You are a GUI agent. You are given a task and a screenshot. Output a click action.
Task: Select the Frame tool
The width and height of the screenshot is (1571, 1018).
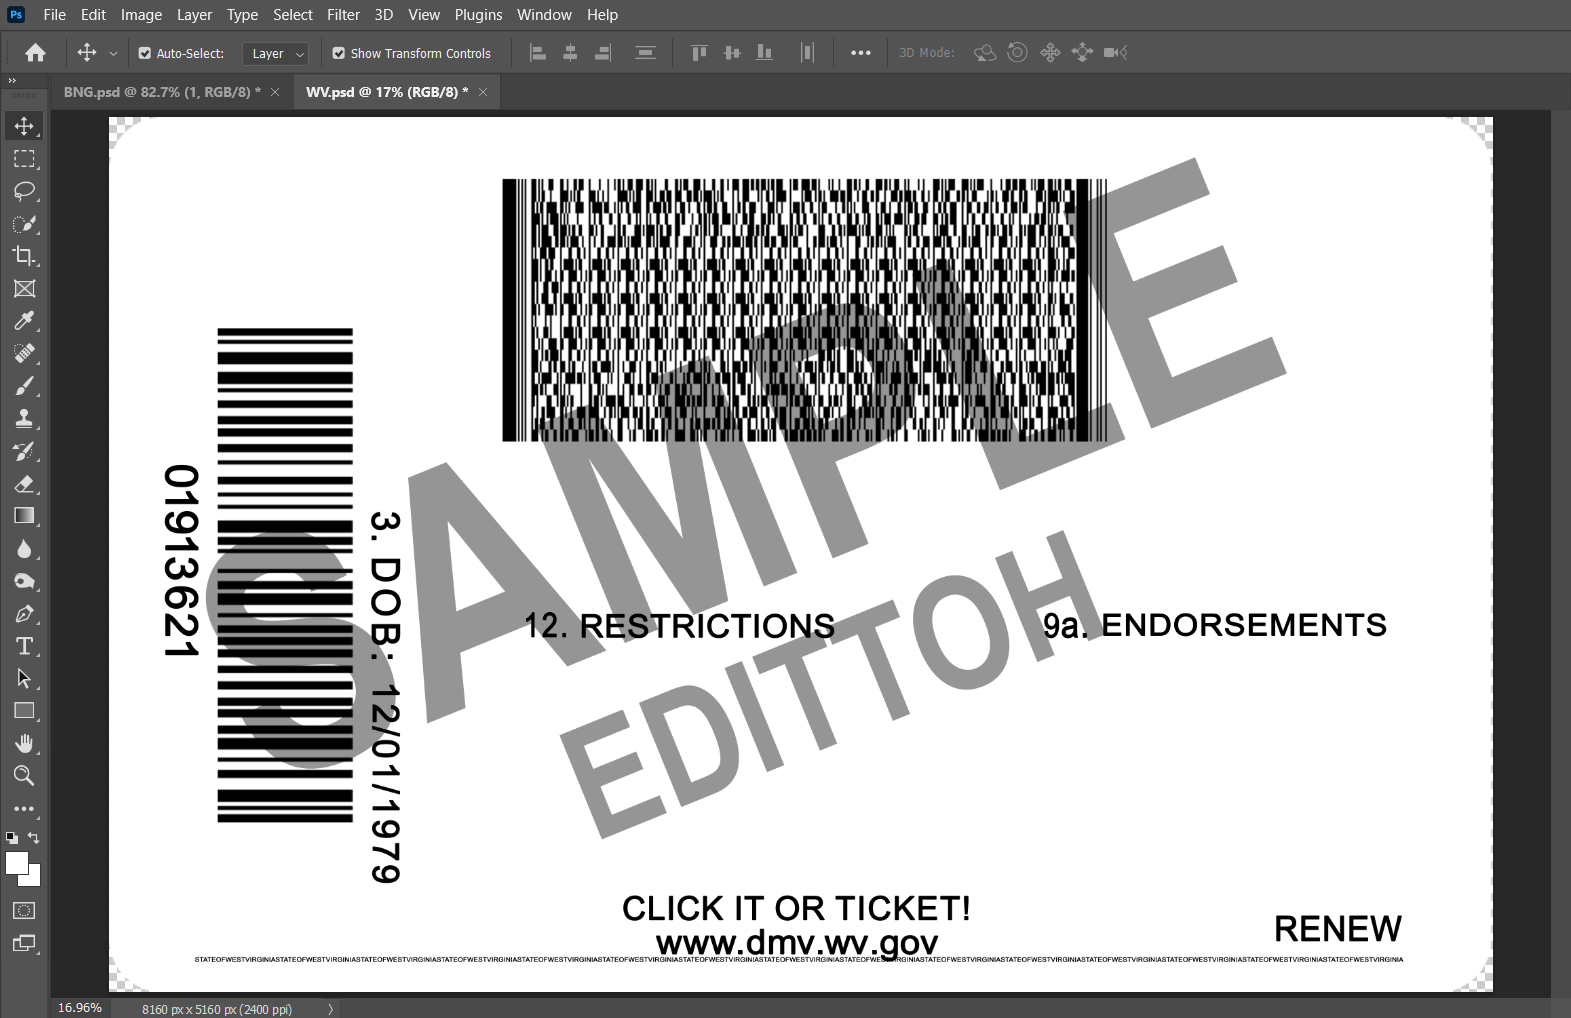click(24, 289)
